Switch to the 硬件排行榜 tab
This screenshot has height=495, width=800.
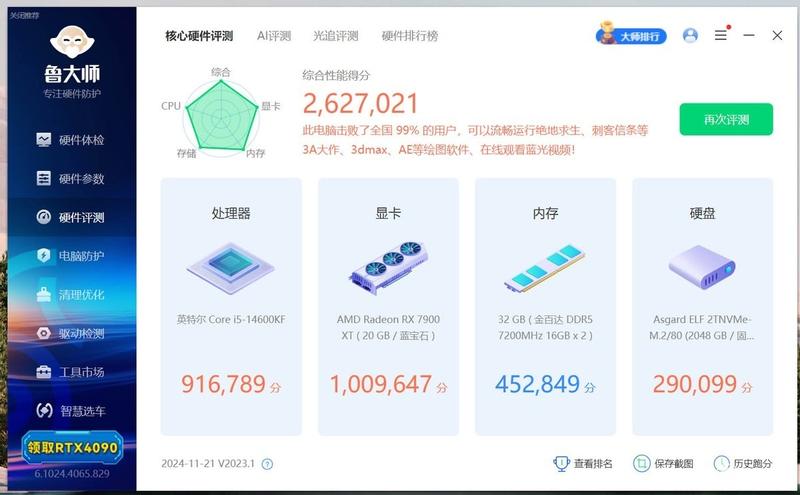point(410,36)
